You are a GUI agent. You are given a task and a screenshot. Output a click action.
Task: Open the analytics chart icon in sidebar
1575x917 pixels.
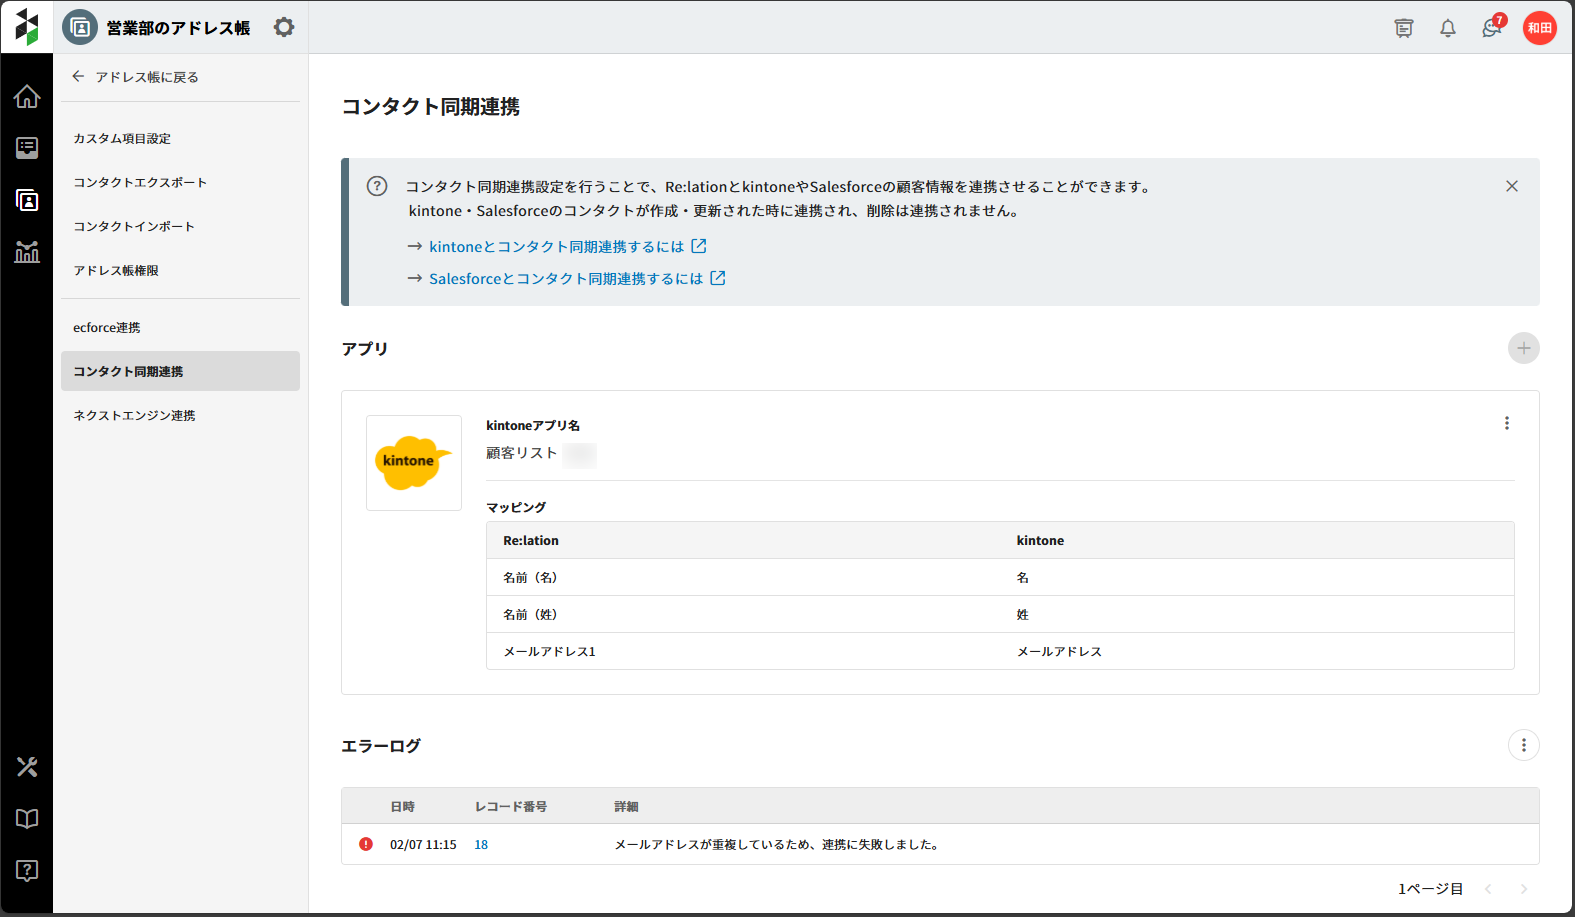point(27,252)
